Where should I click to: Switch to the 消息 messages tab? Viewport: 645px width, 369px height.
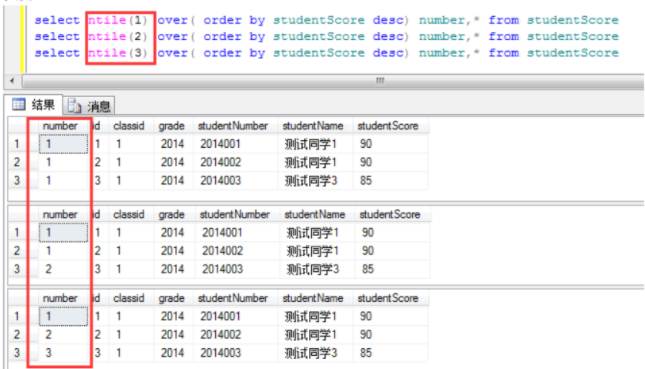click(89, 106)
